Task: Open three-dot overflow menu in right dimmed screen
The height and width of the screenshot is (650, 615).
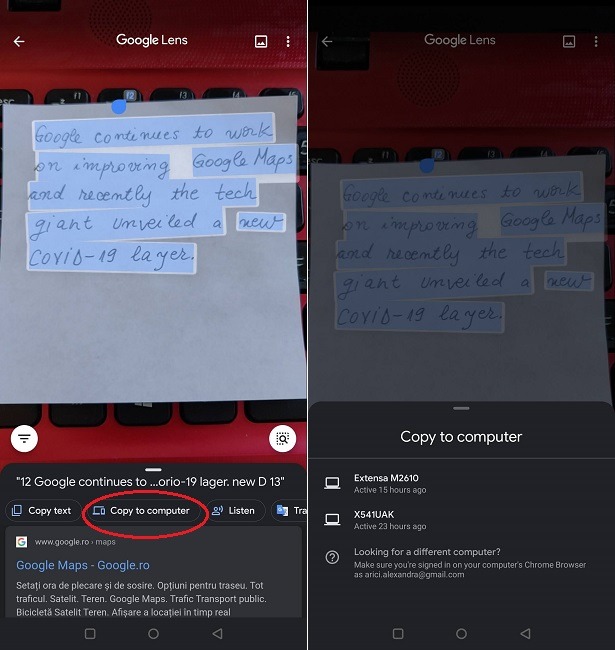Action: click(596, 41)
